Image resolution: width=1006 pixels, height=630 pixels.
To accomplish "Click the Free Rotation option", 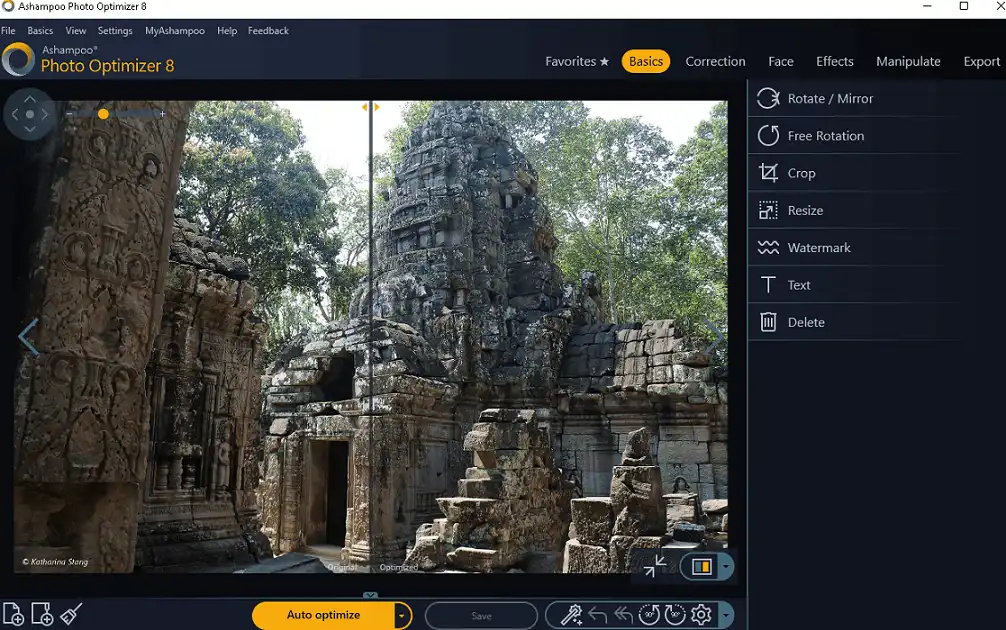I will pyautogui.click(x=825, y=136).
